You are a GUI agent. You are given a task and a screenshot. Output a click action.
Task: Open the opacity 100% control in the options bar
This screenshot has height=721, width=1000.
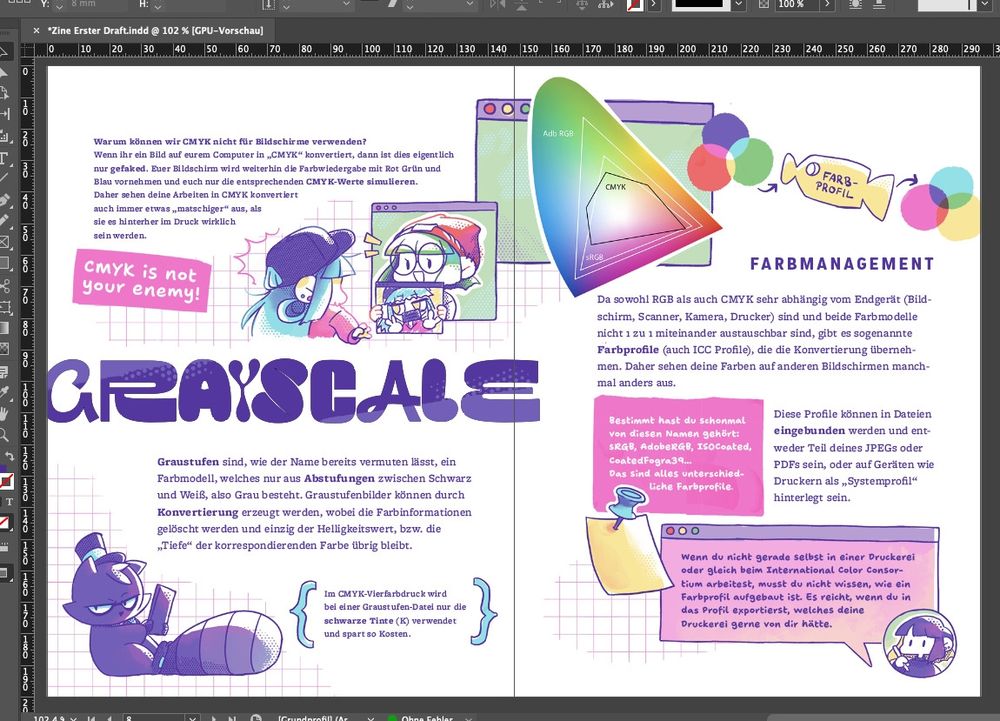(788, 7)
